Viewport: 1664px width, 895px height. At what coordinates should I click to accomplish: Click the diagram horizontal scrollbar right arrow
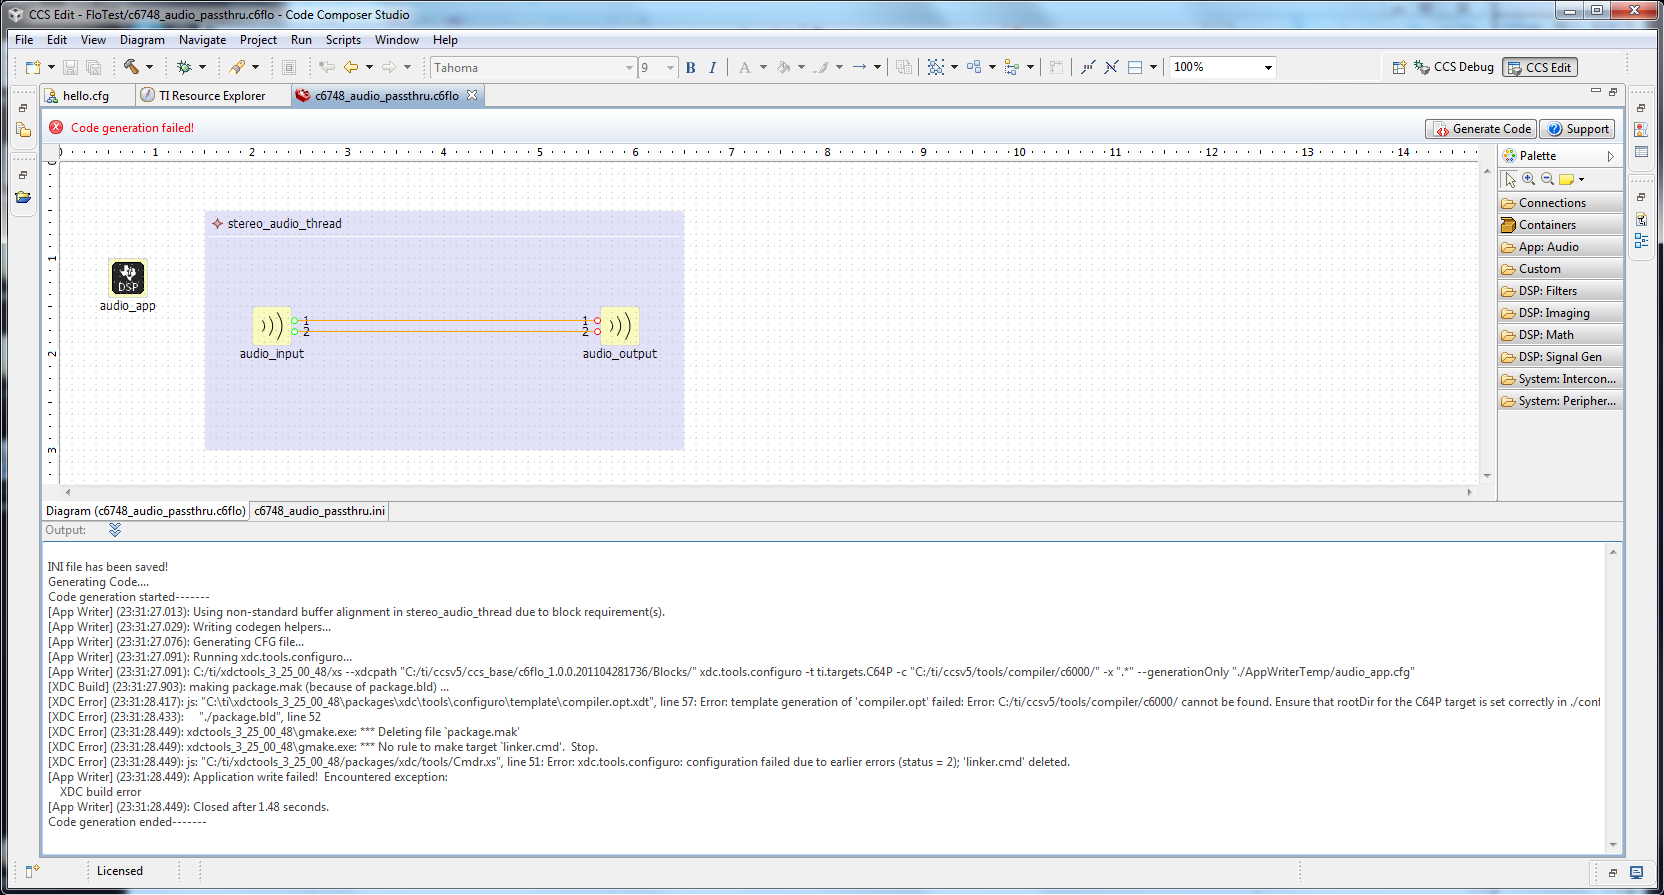(x=1470, y=492)
